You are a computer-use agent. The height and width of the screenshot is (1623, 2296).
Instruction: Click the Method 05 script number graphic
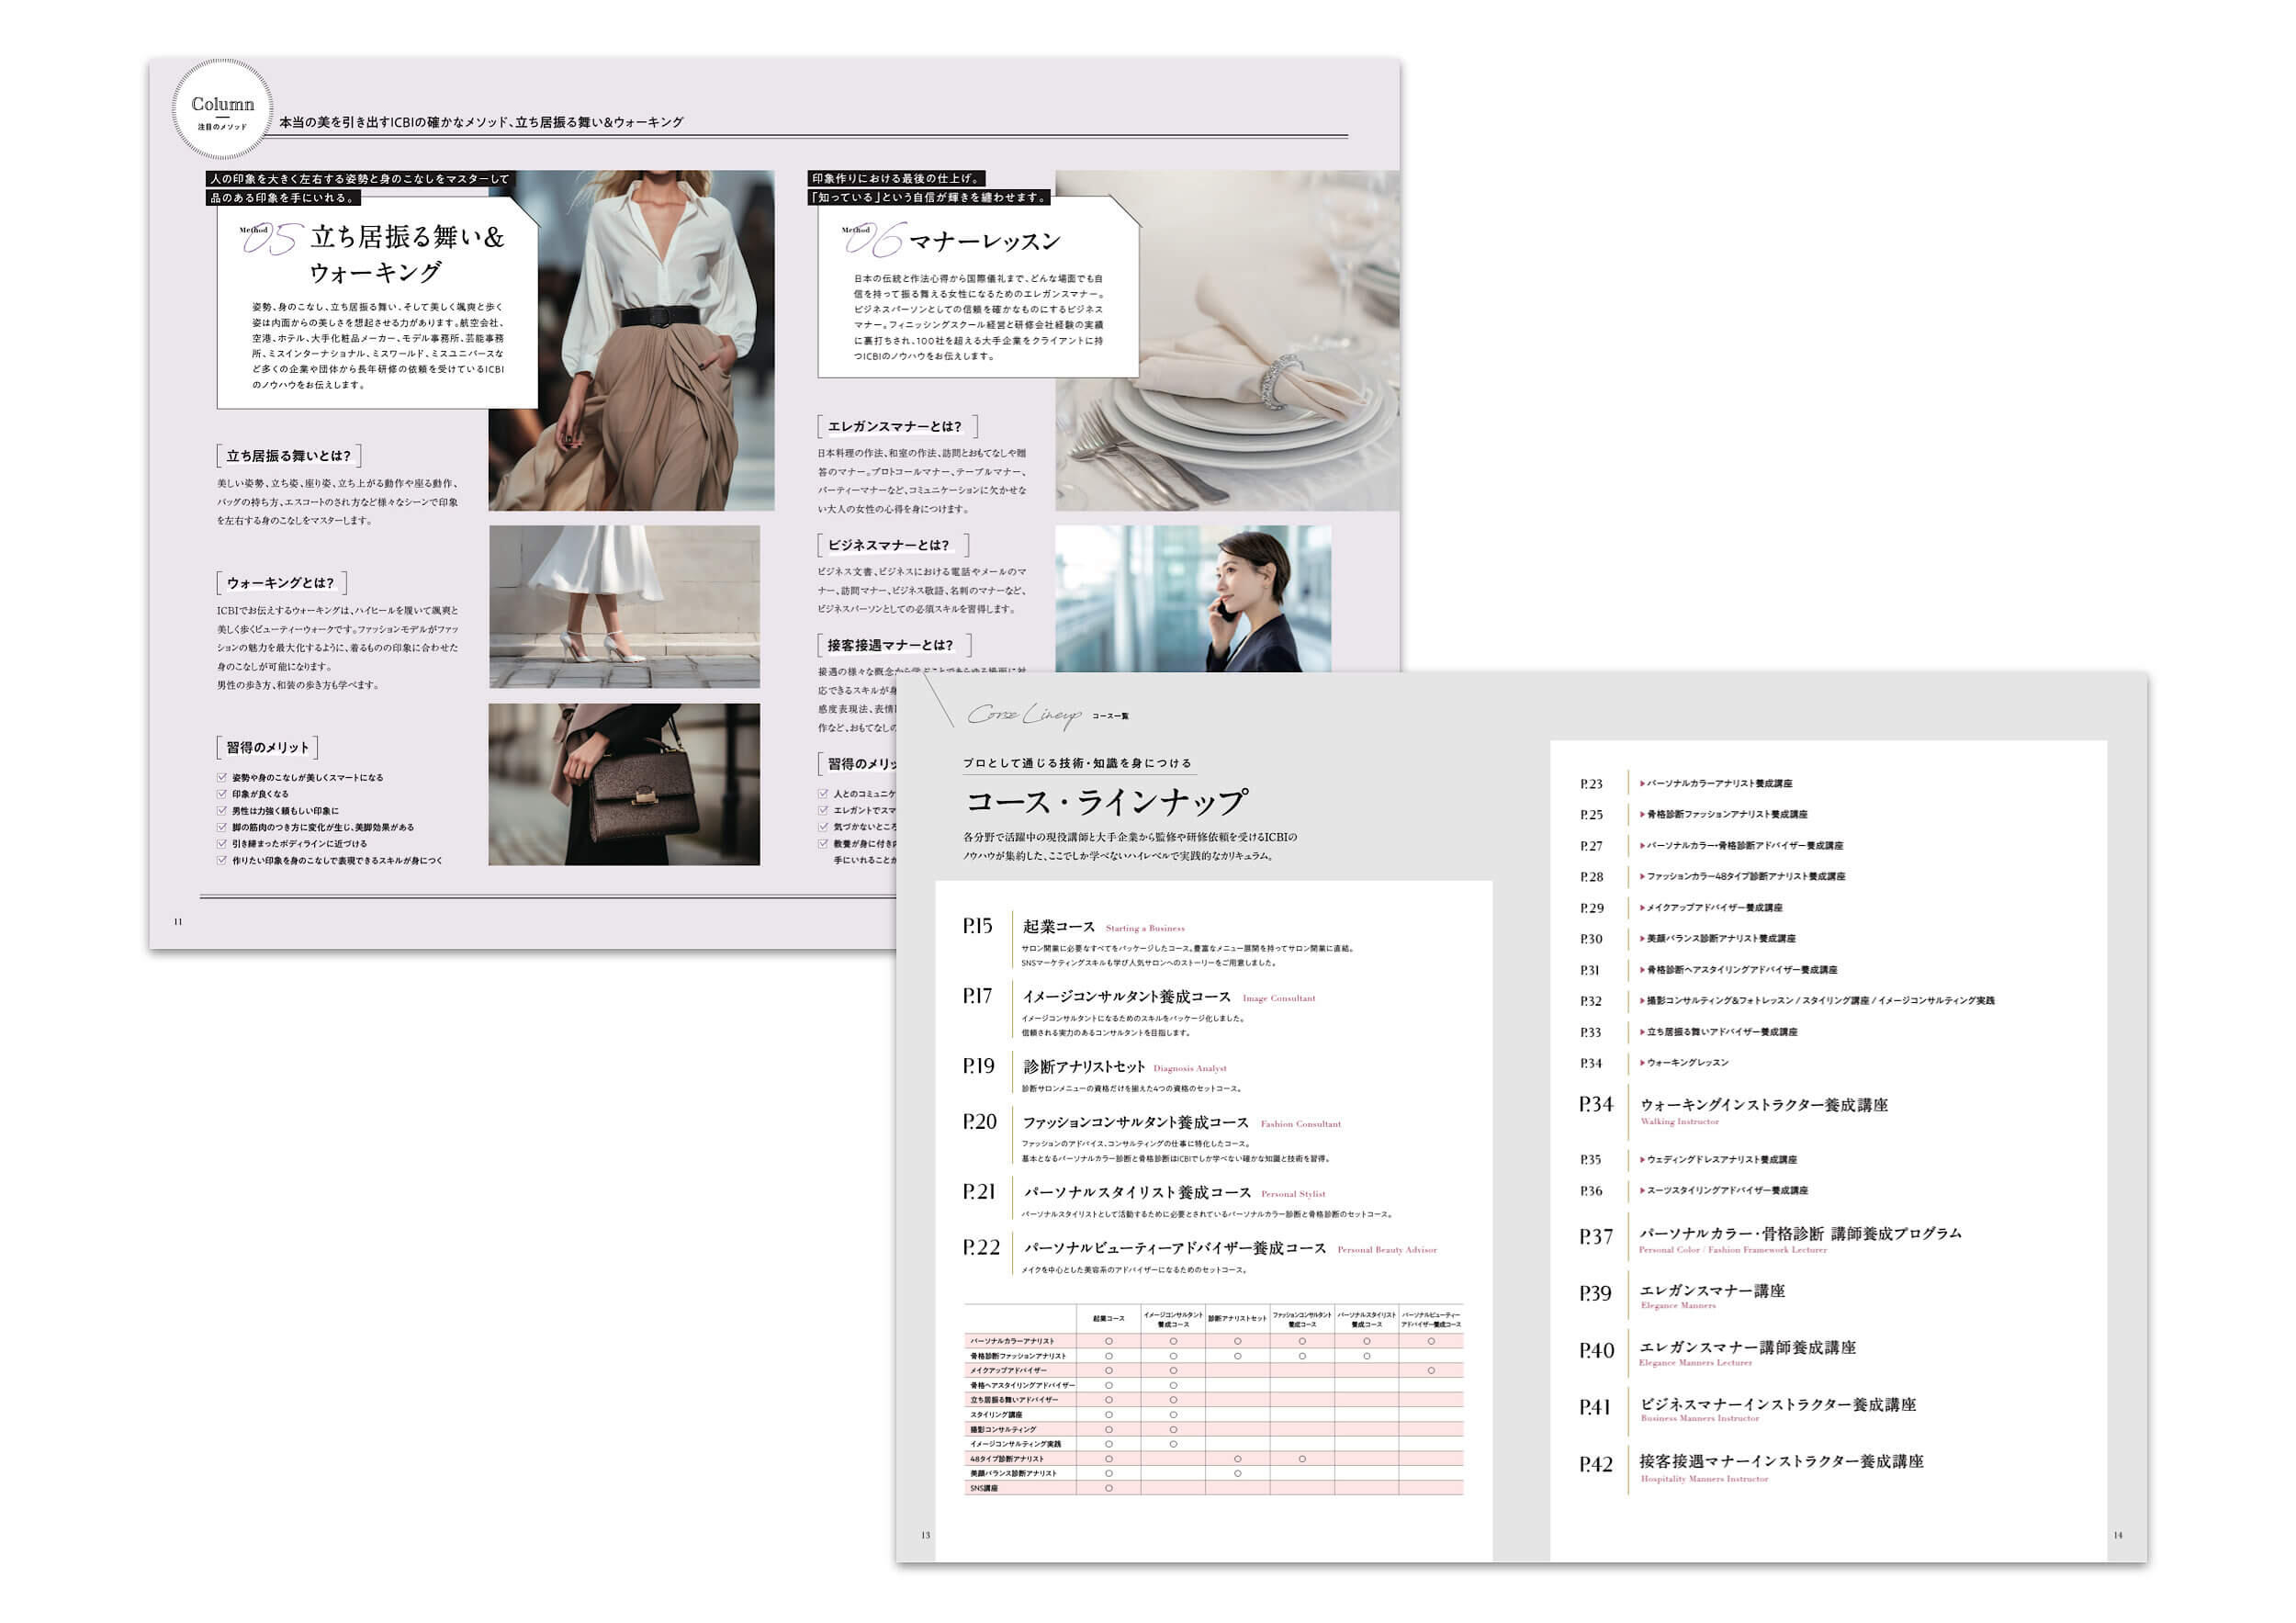[273, 239]
